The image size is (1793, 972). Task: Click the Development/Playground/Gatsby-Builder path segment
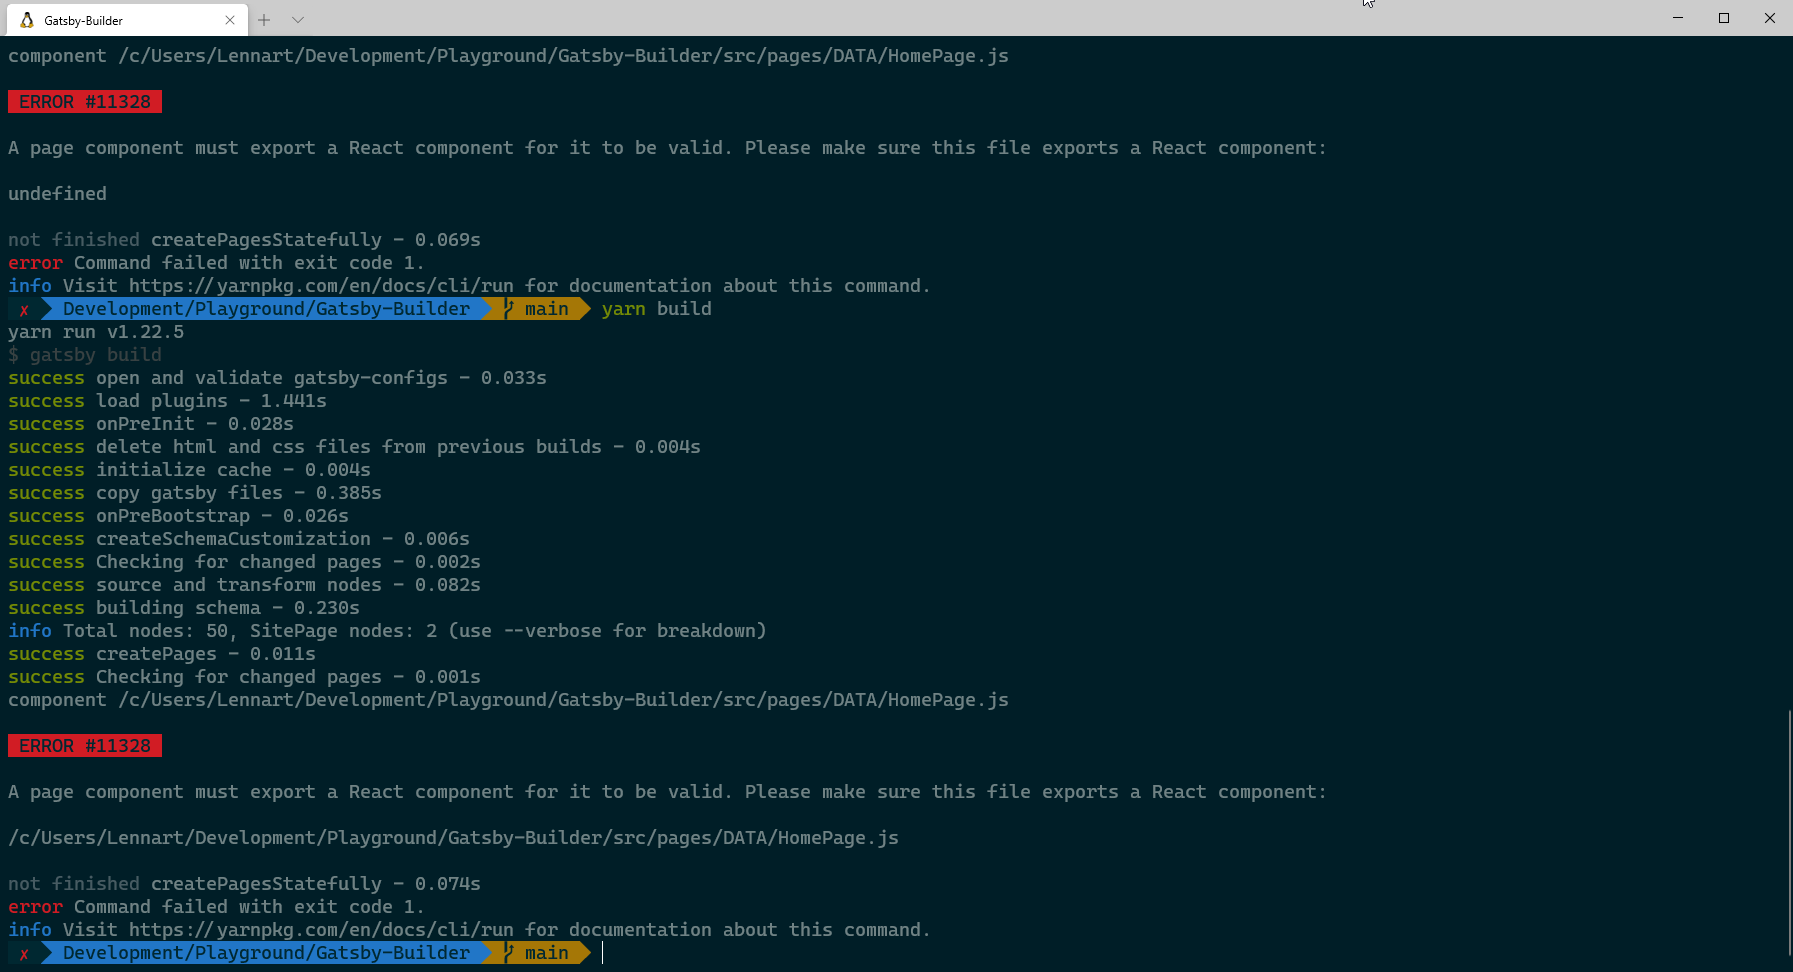click(x=265, y=308)
